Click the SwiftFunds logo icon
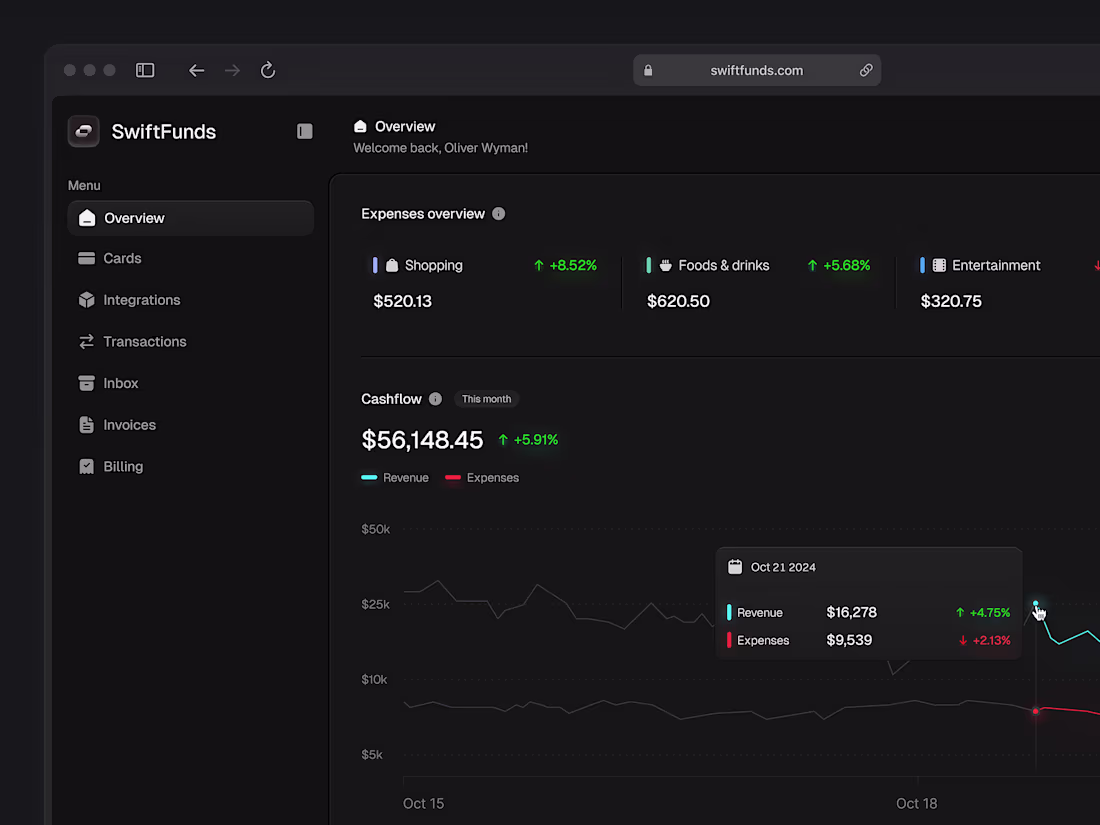The image size is (1100, 825). (83, 131)
